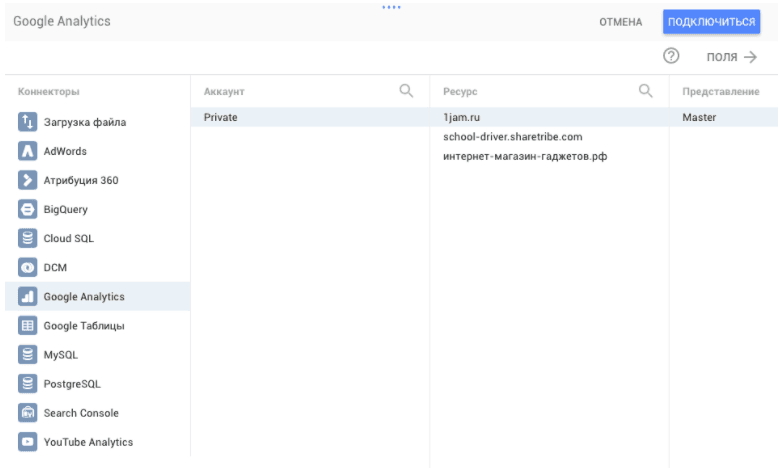
Task: Click the Коннекторы panel heading
Action: (x=49, y=91)
